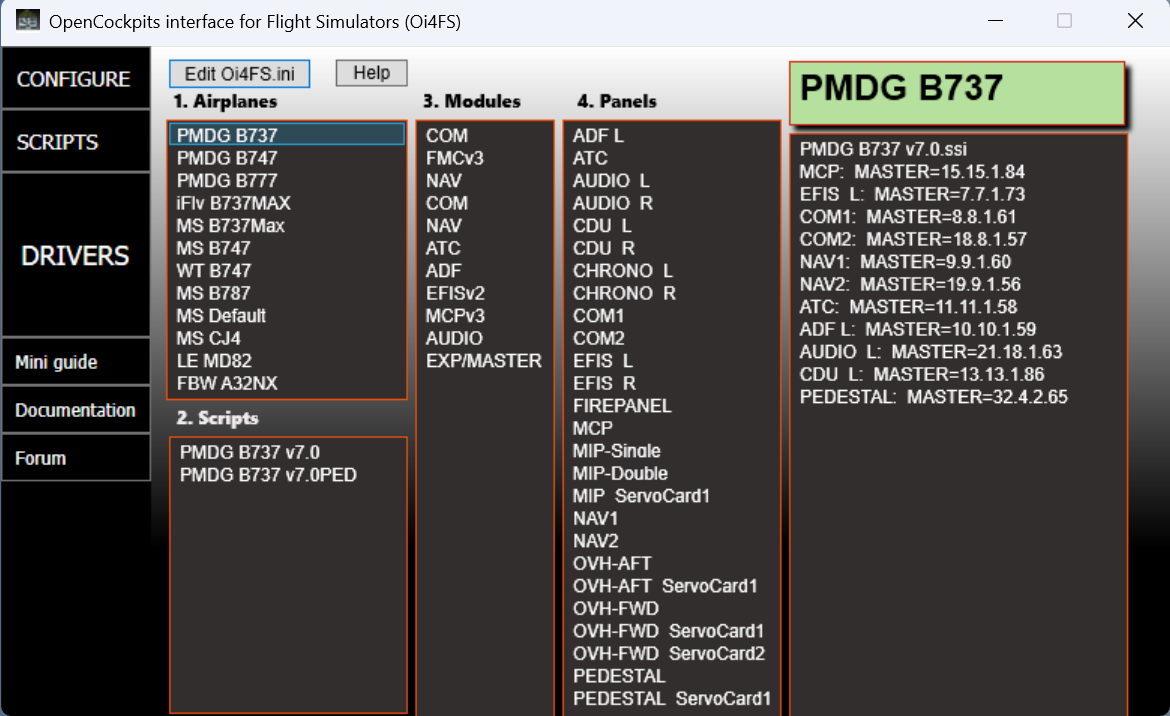Select ADF L panel
The width and height of the screenshot is (1170, 716).
click(x=598, y=135)
